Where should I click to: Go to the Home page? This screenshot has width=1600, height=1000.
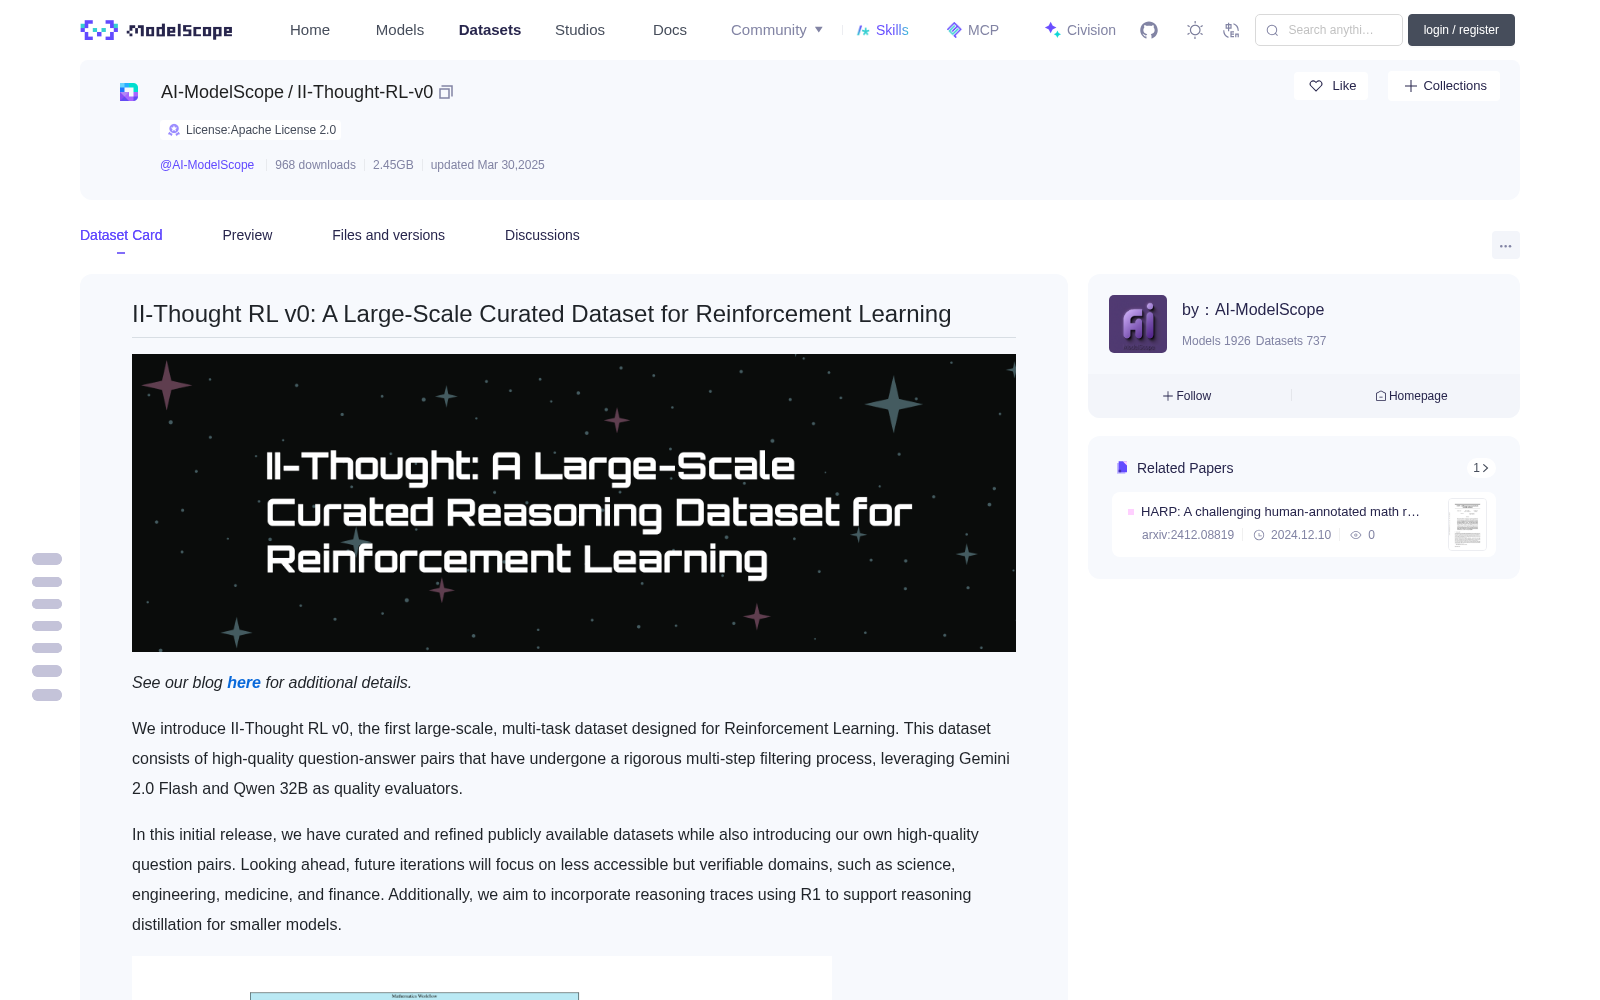[310, 30]
